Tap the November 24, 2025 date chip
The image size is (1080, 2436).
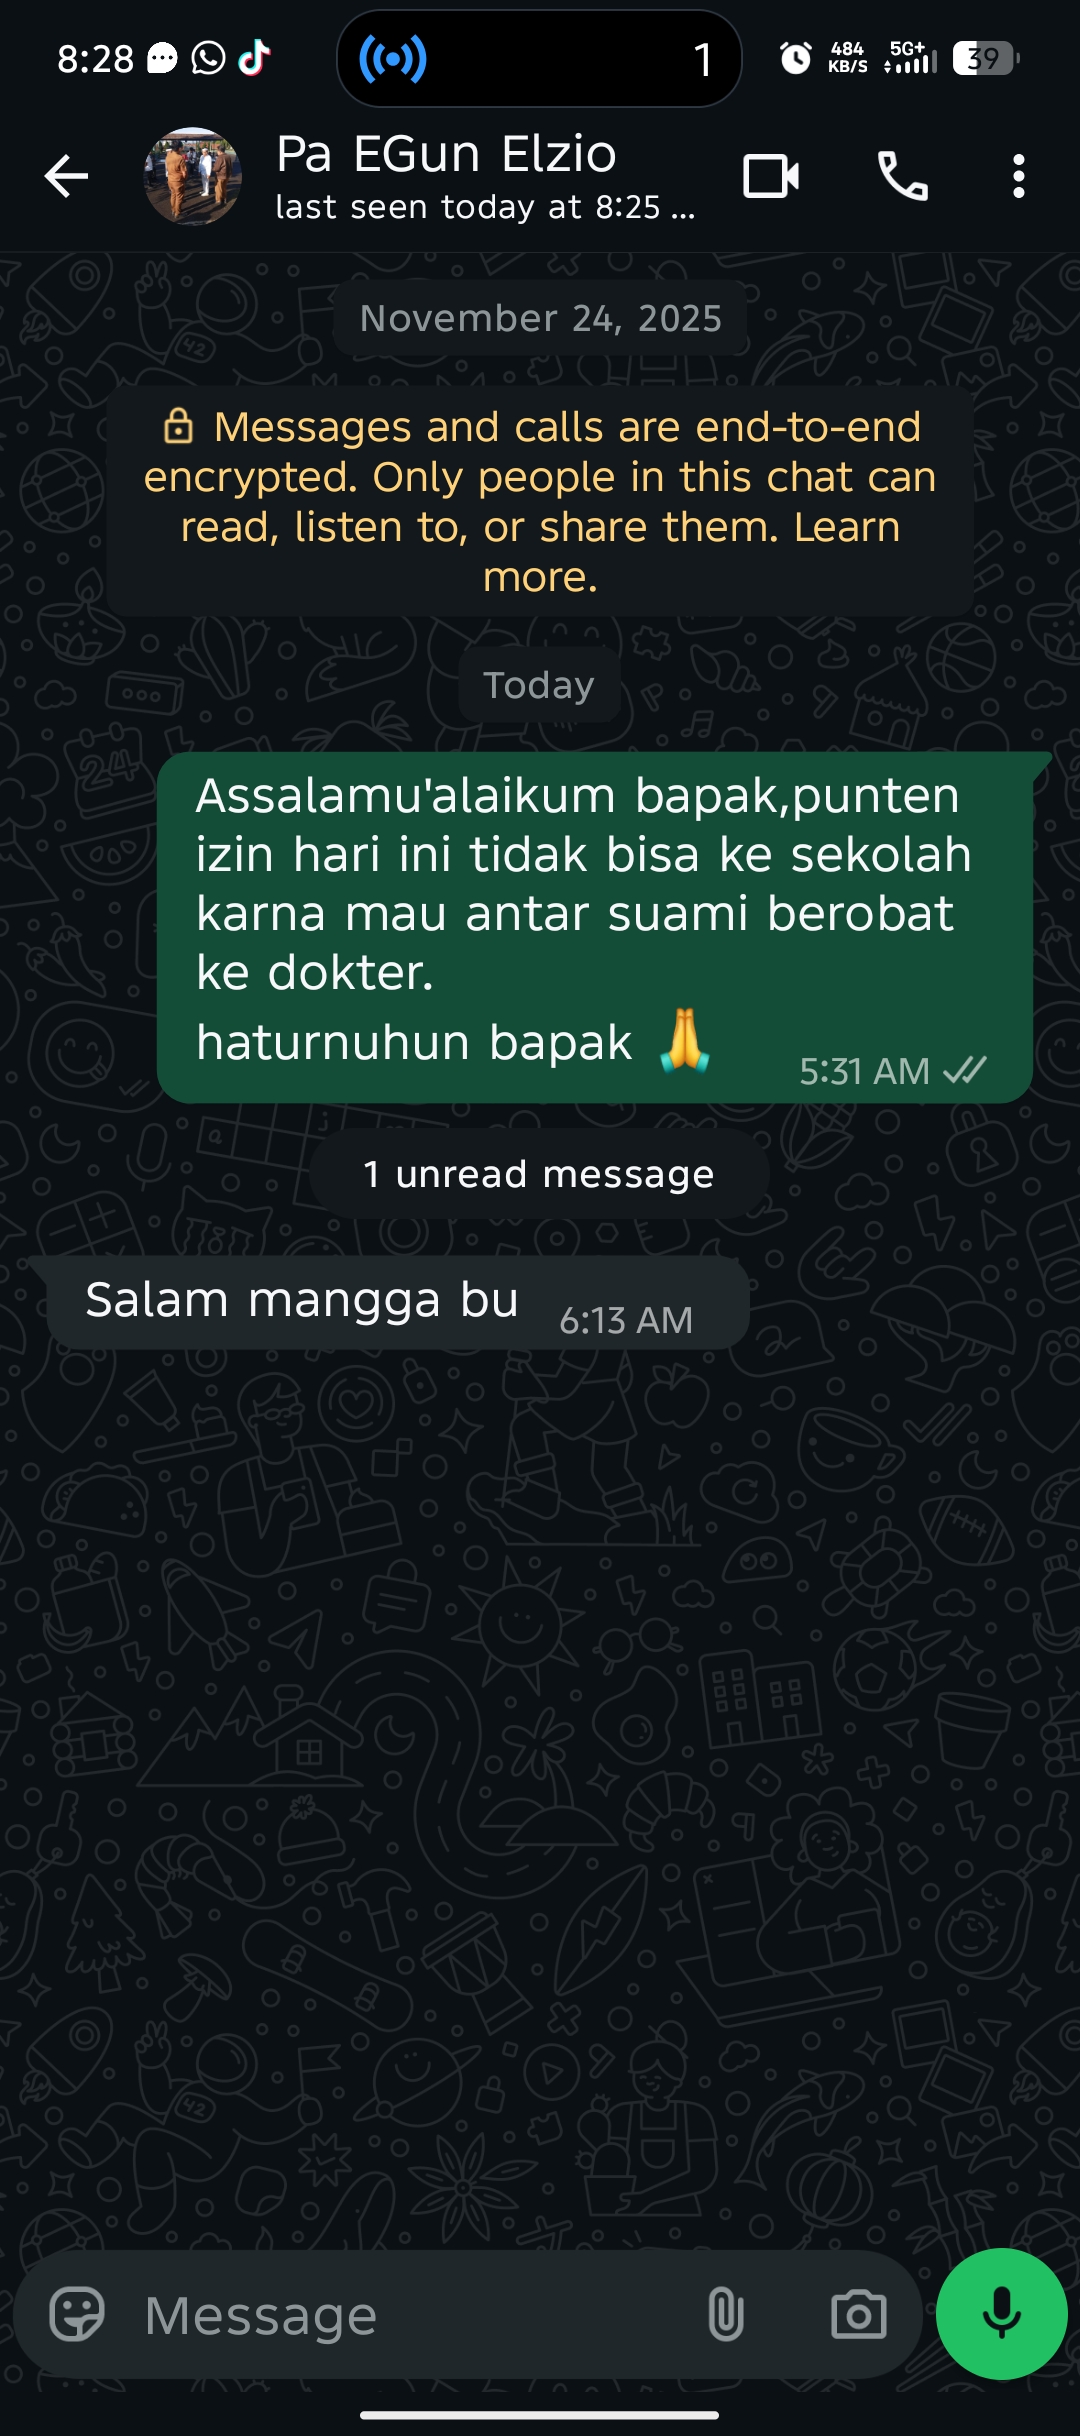[540, 318]
